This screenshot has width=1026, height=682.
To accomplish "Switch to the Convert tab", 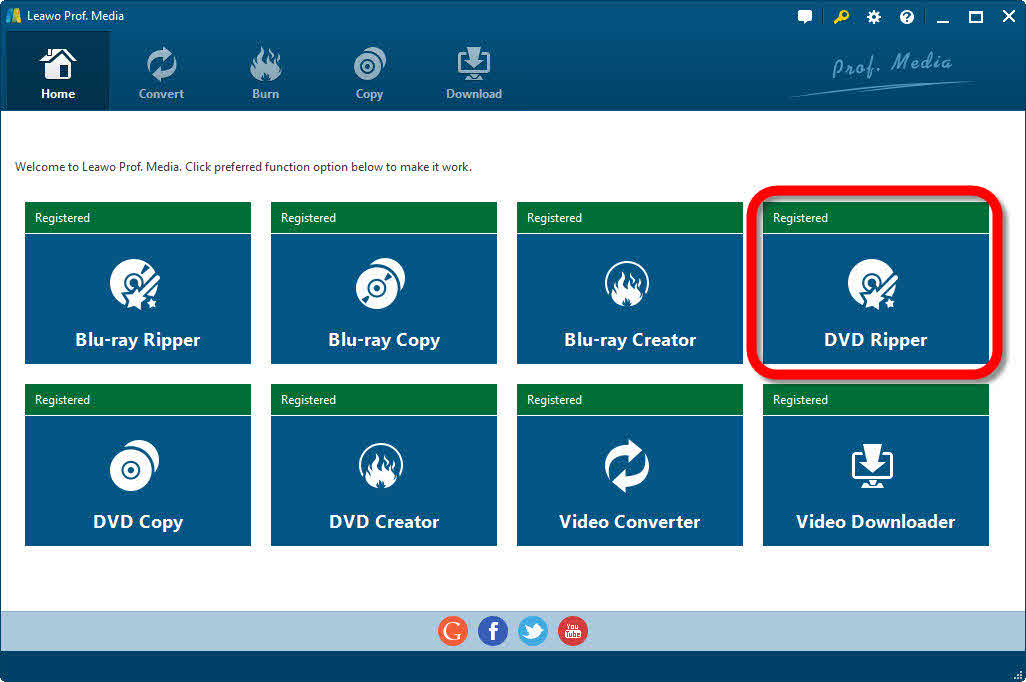I will tap(161, 73).
